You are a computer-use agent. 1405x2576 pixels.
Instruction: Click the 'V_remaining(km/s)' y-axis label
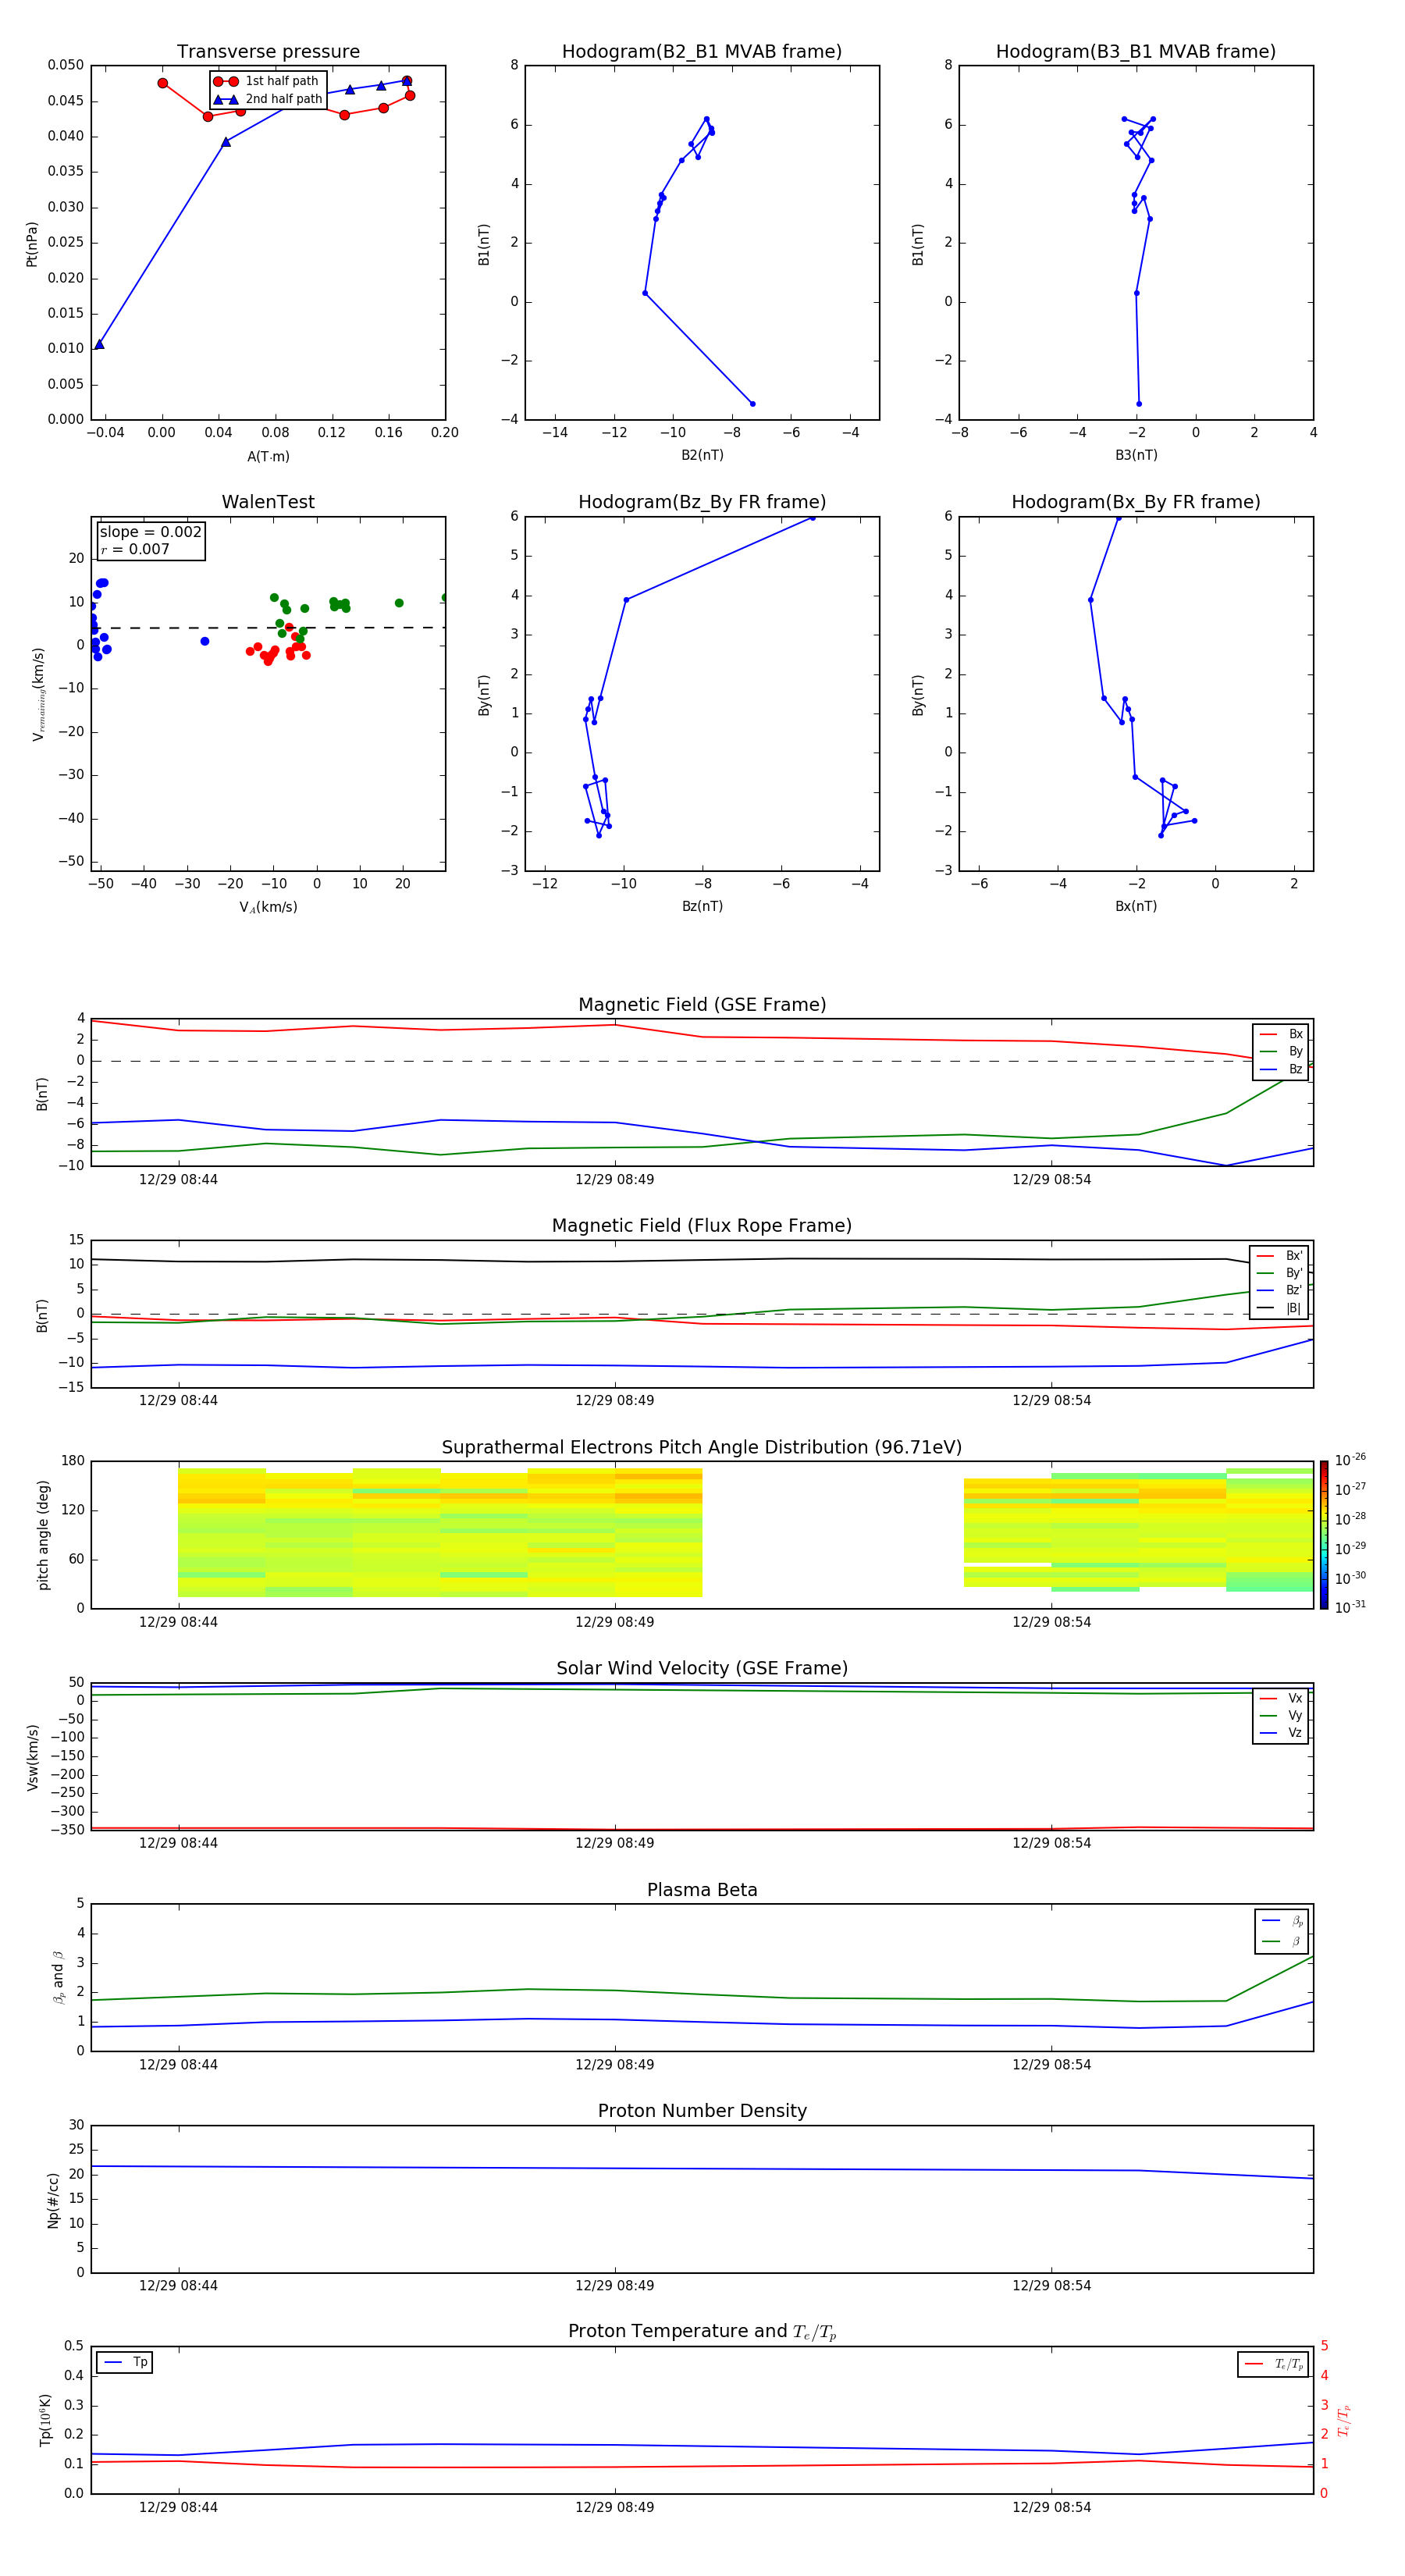[38, 694]
